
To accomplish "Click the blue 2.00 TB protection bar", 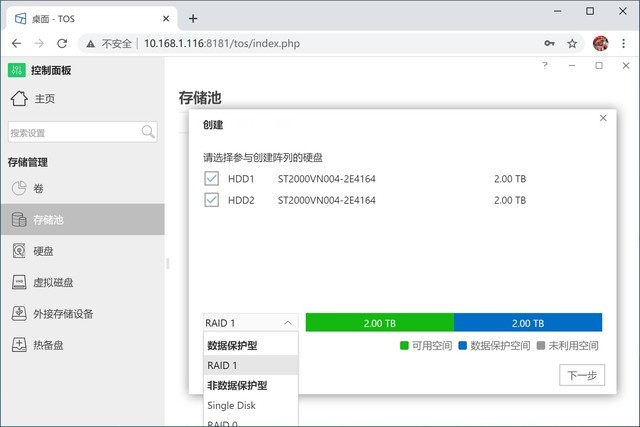I will pyautogui.click(x=528, y=322).
